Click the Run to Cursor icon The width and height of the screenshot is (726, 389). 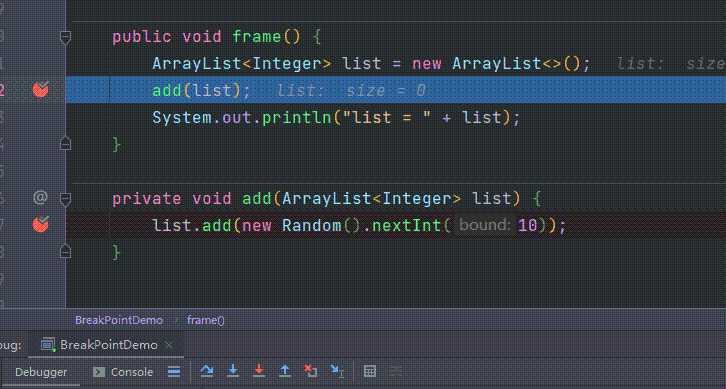(337, 371)
